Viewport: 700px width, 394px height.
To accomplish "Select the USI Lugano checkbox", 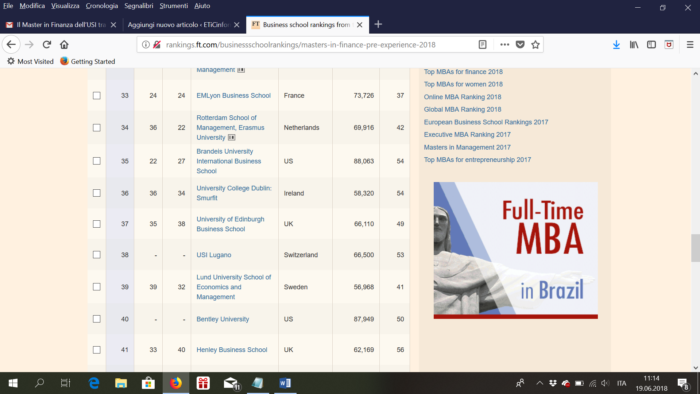I will (96, 255).
